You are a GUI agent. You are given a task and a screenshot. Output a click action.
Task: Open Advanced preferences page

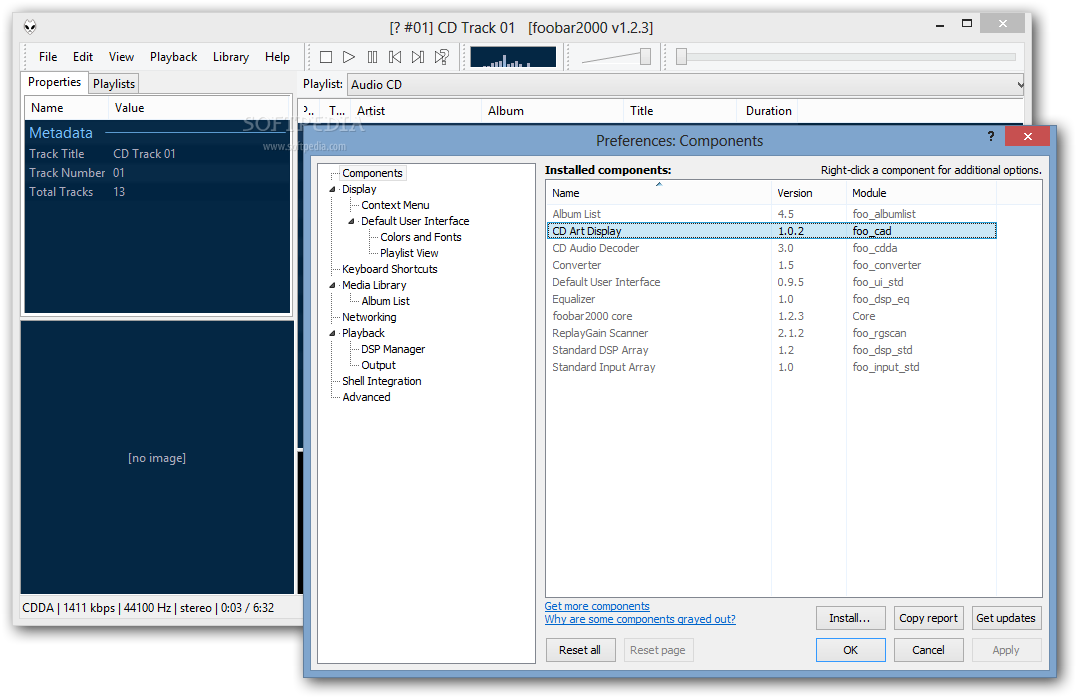366,397
